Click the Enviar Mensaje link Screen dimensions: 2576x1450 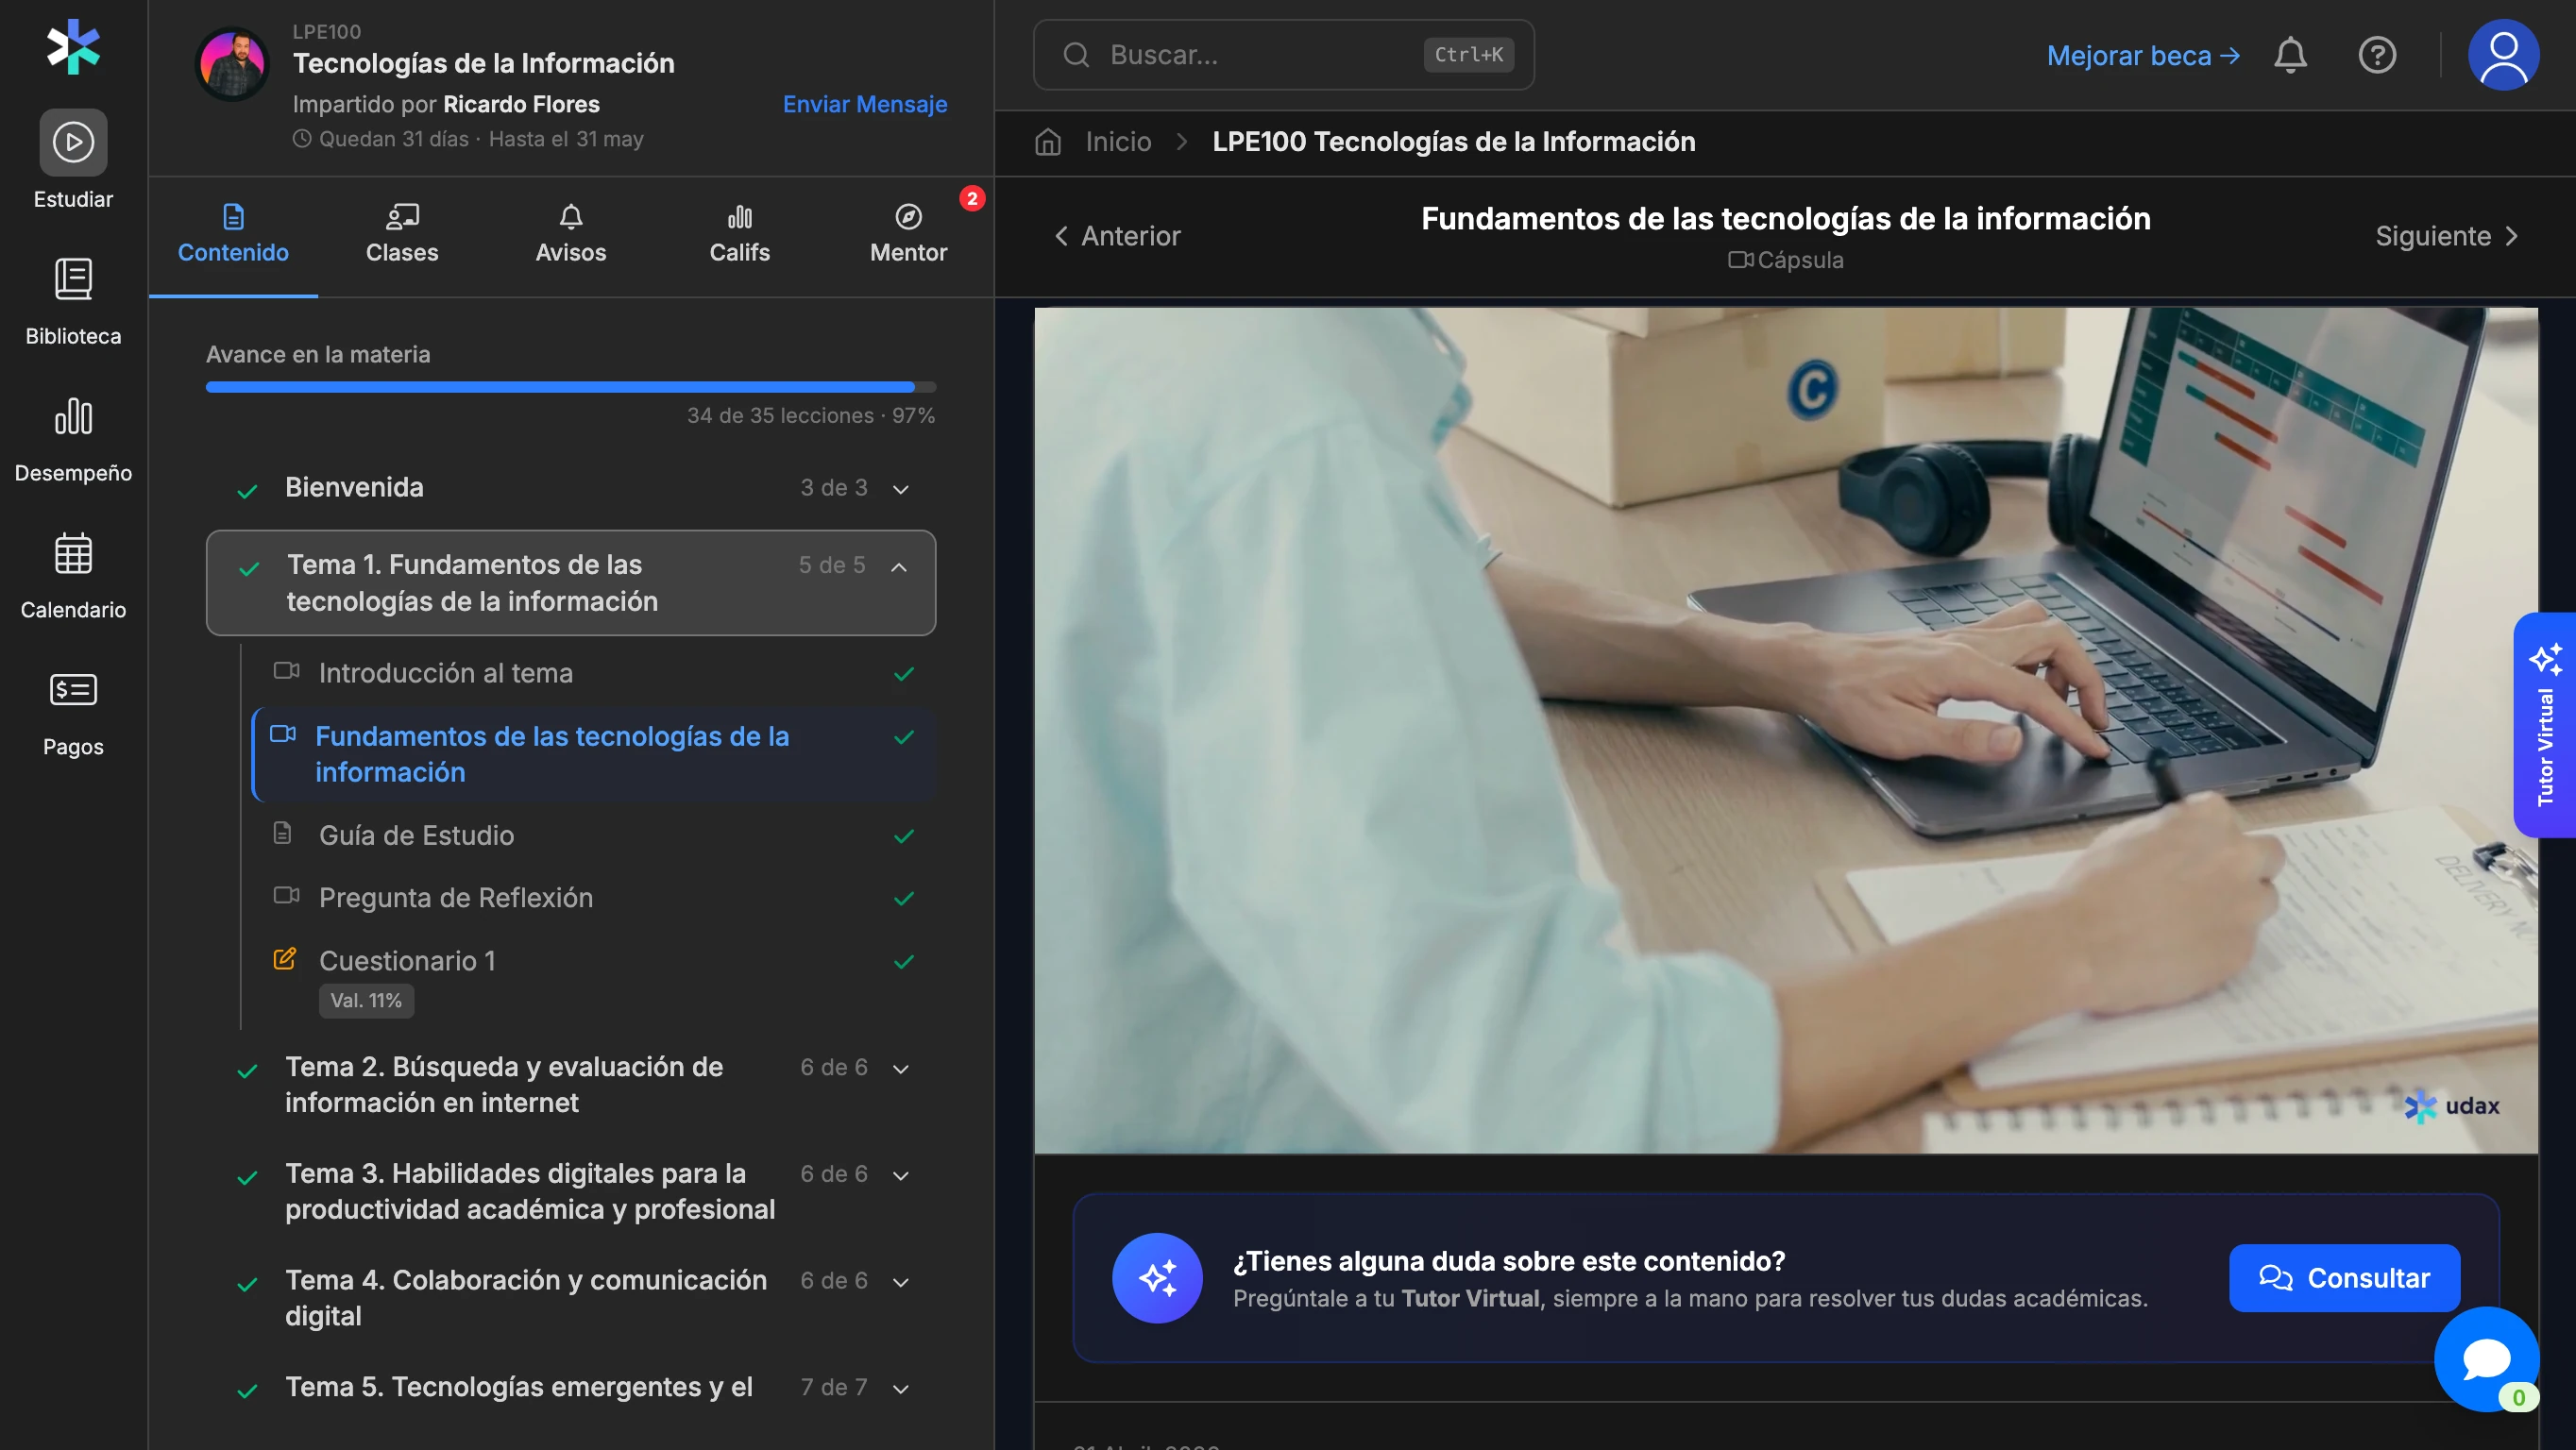(x=864, y=104)
